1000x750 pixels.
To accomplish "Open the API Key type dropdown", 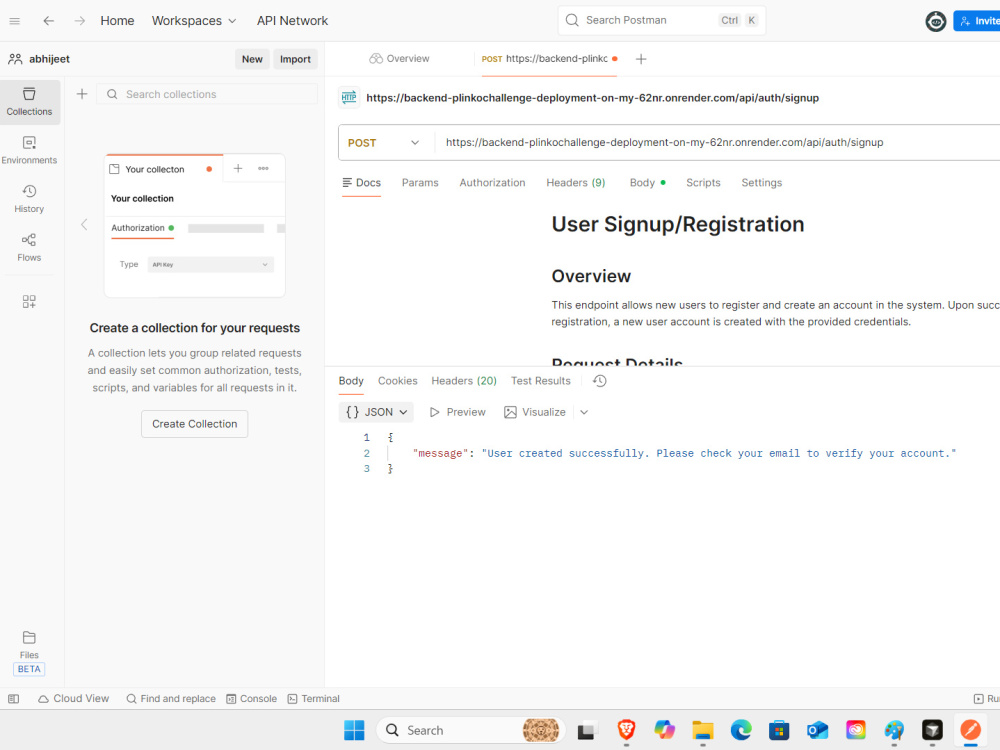I will coord(210,265).
